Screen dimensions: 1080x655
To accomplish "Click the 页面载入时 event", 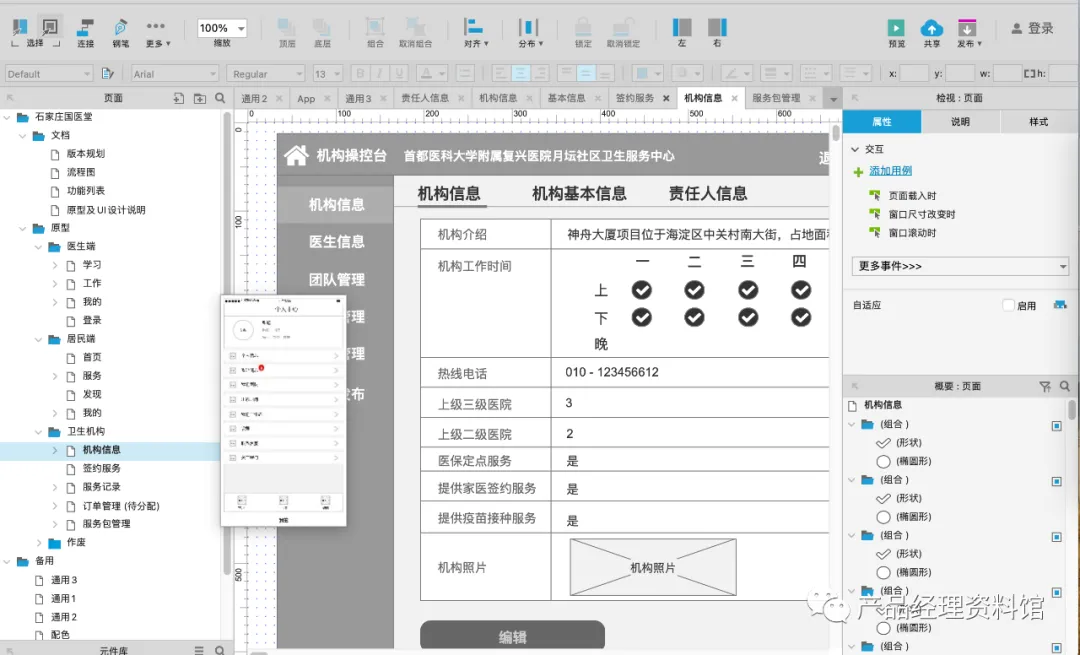I will [912, 196].
